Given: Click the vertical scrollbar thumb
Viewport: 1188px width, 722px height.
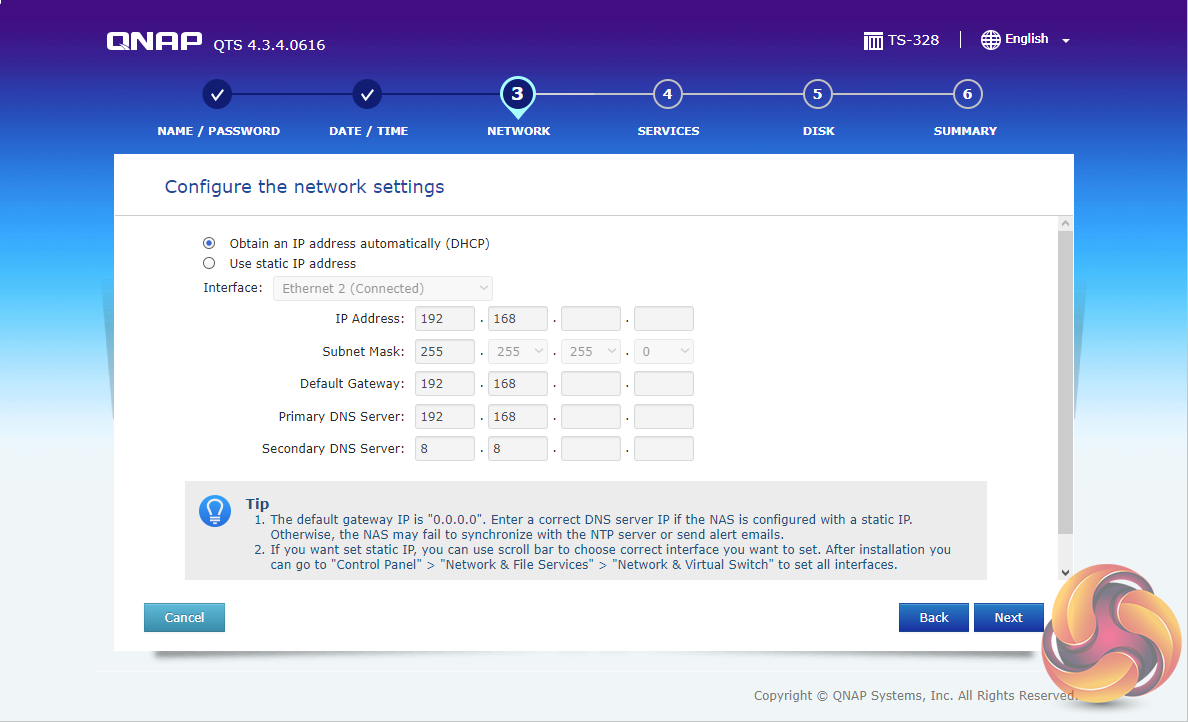Looking at the screenshot, I should click(x=1065, y=383).
